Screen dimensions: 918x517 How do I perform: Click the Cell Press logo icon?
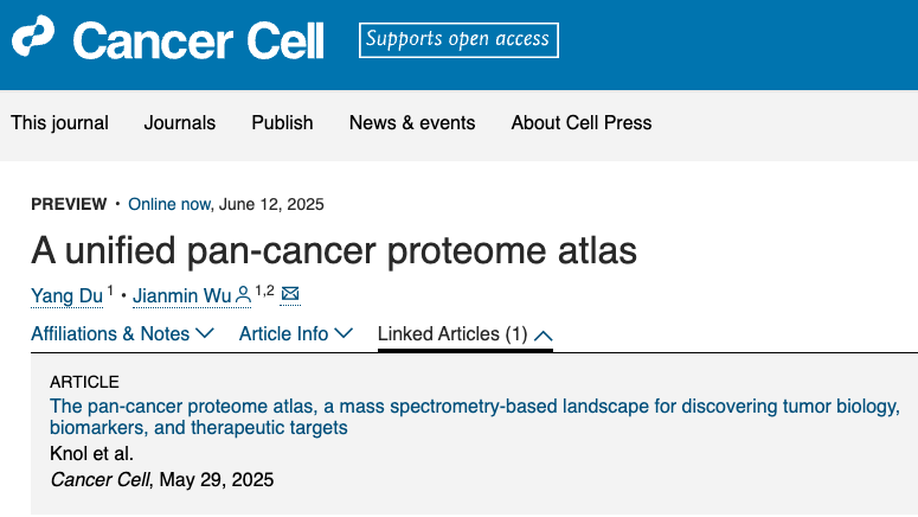33,36
